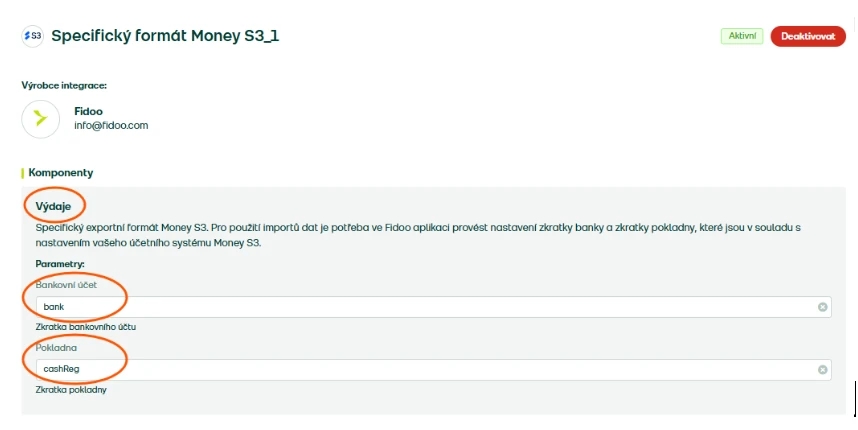
Task: Clear the Pokladna field with the X icon
Action: click(822, 370)
